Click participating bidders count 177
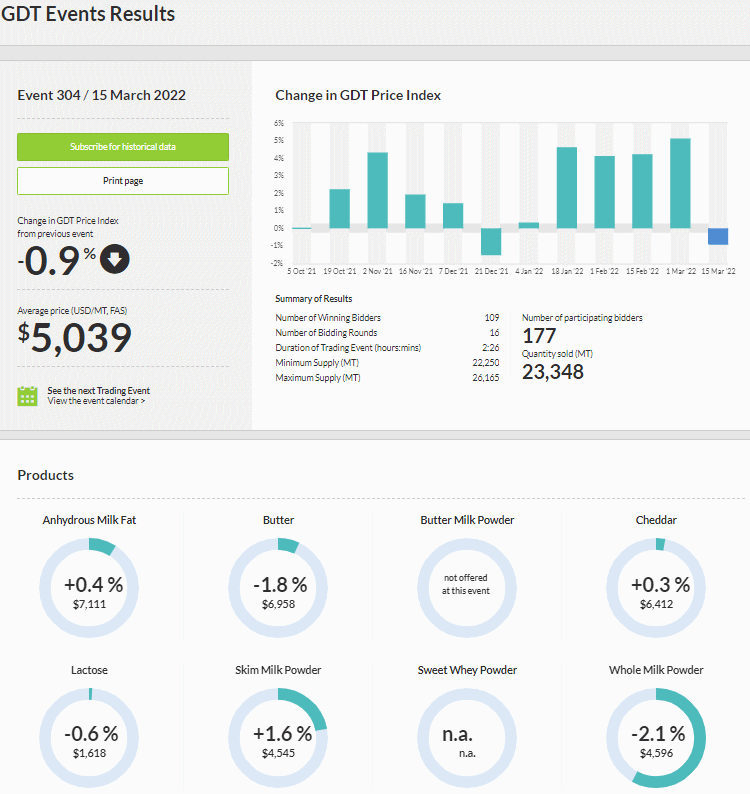750x794 pixels. (x=539, y=336)
